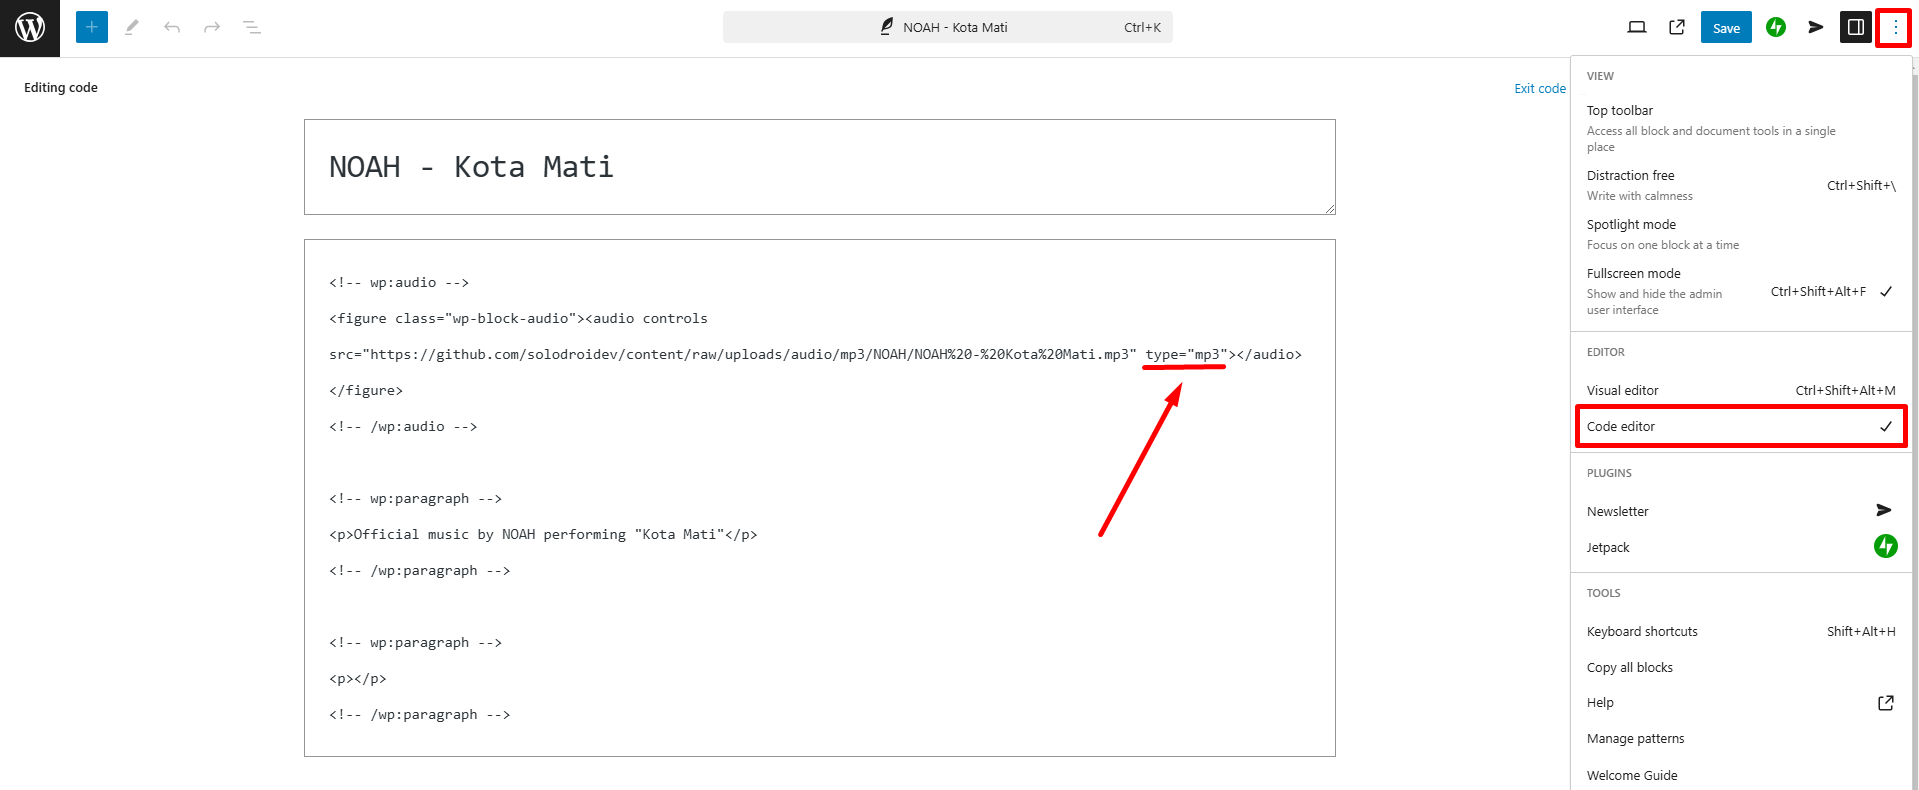This screenshot has height=790, width=1919.
Task: Click the external link icon beside Help
Action: tap(1886, 703)
